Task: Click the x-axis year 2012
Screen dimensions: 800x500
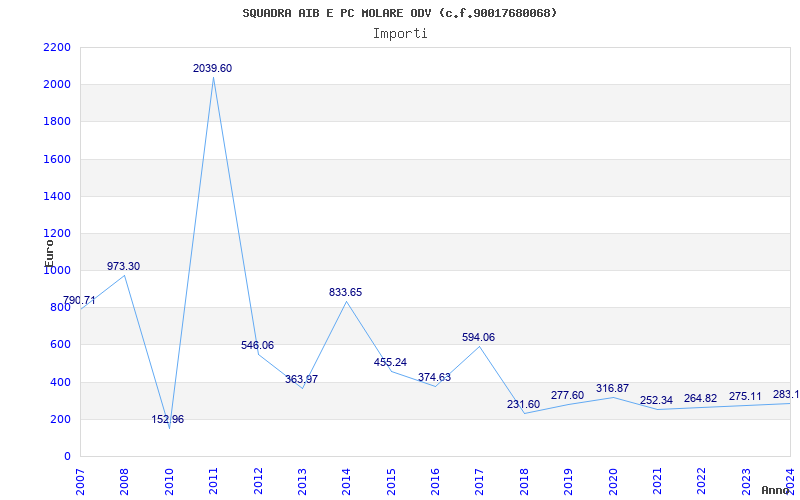Action: (x=258, y=482)
